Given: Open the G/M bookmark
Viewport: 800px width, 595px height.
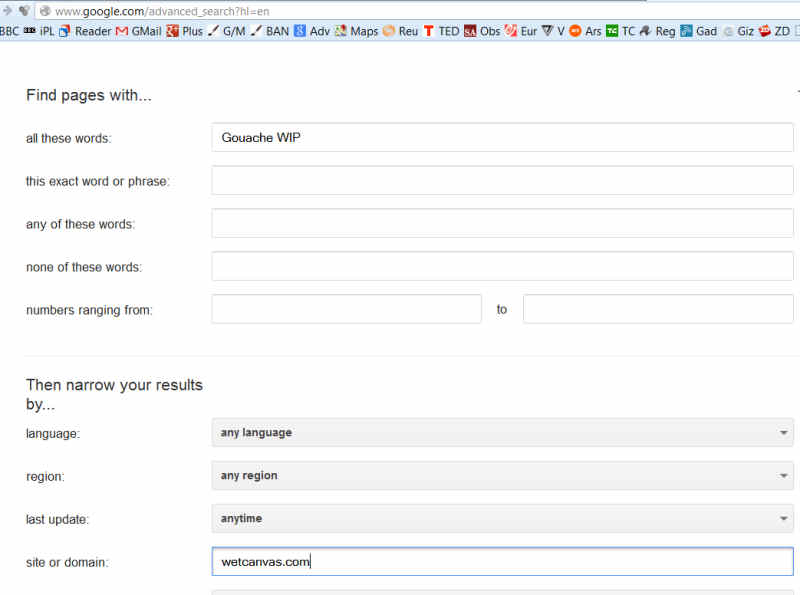Looking at the screenshot, I should click(x=227, y=32).
